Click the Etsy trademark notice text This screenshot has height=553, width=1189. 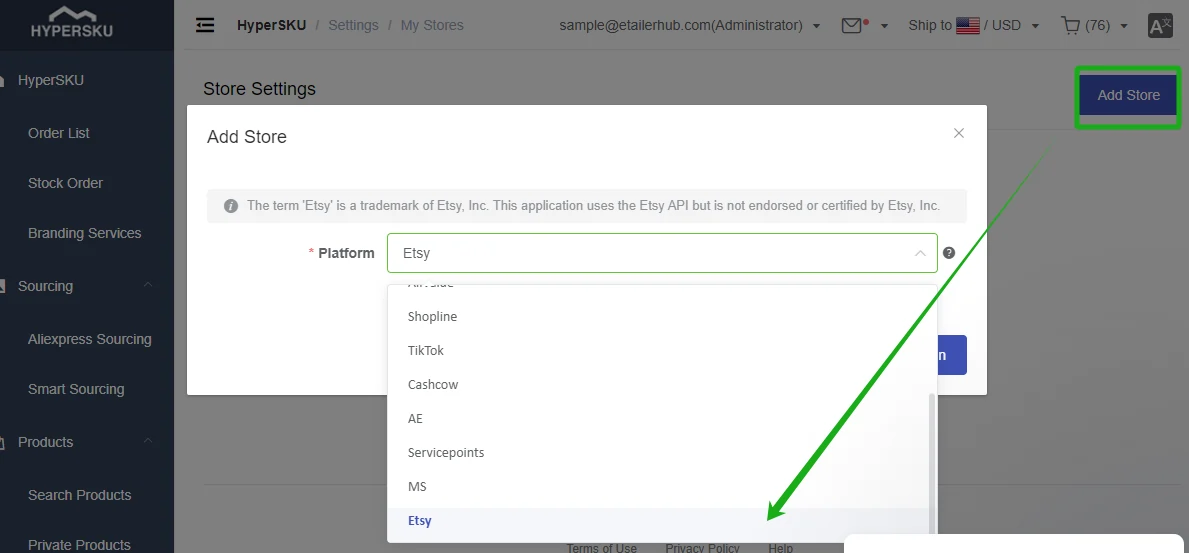tap(593, 206)
